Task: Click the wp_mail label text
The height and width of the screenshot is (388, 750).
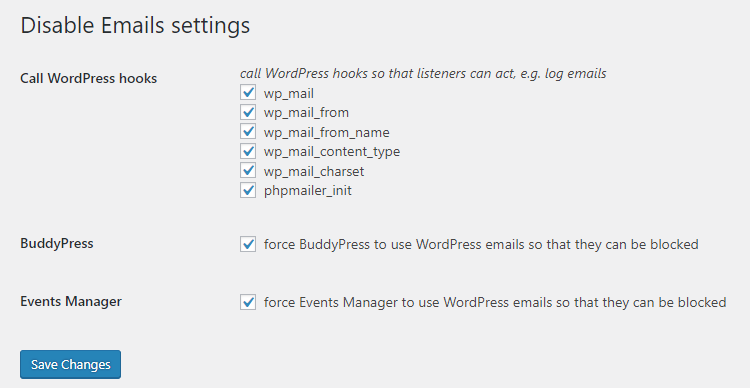Action: [288, 94]
